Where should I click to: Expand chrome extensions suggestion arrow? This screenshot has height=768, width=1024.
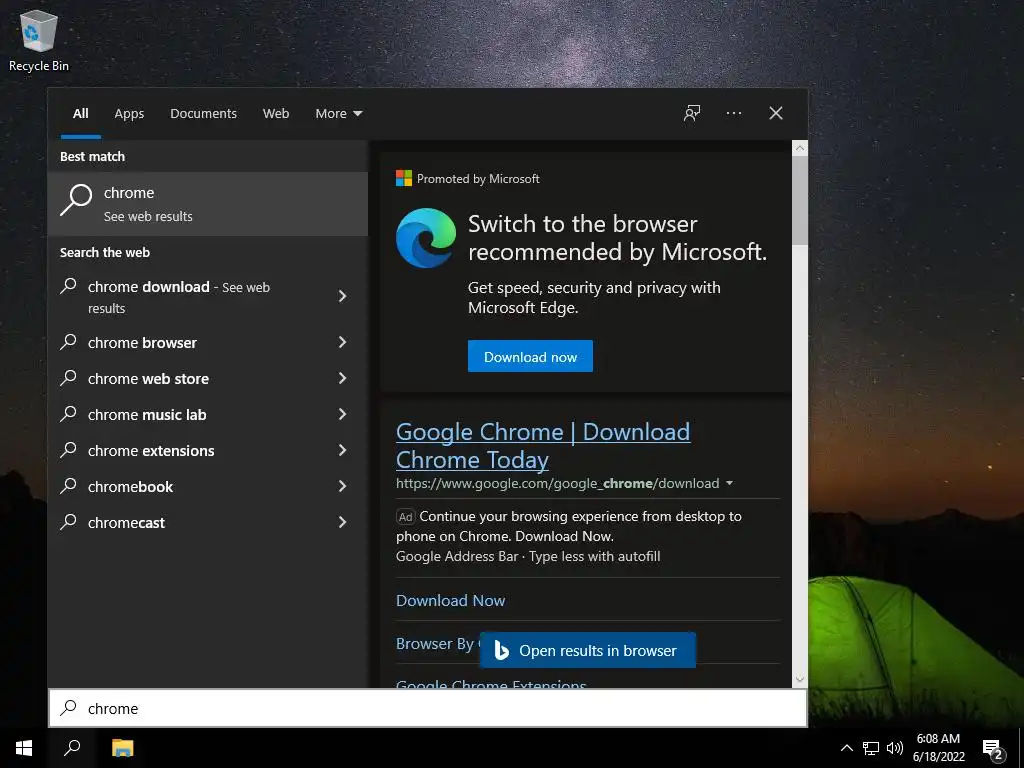tap(342, 450)
